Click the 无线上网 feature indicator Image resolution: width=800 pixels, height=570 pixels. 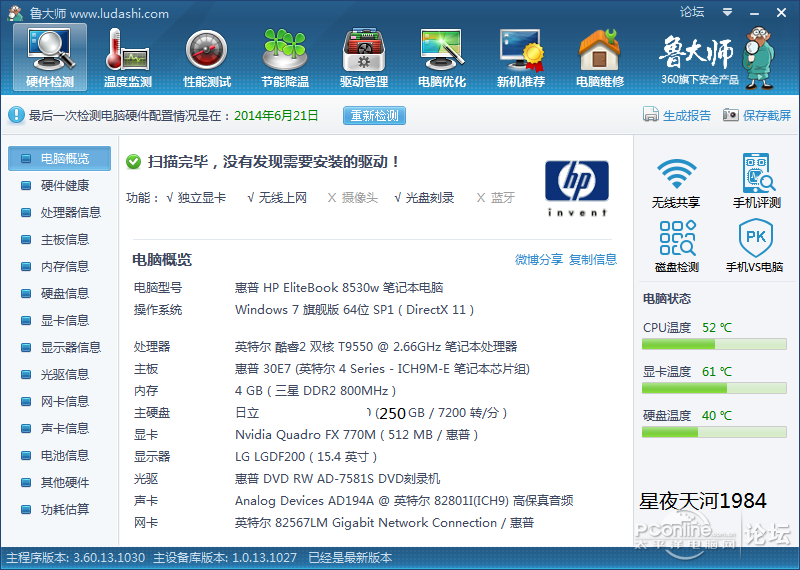[277, 198]
